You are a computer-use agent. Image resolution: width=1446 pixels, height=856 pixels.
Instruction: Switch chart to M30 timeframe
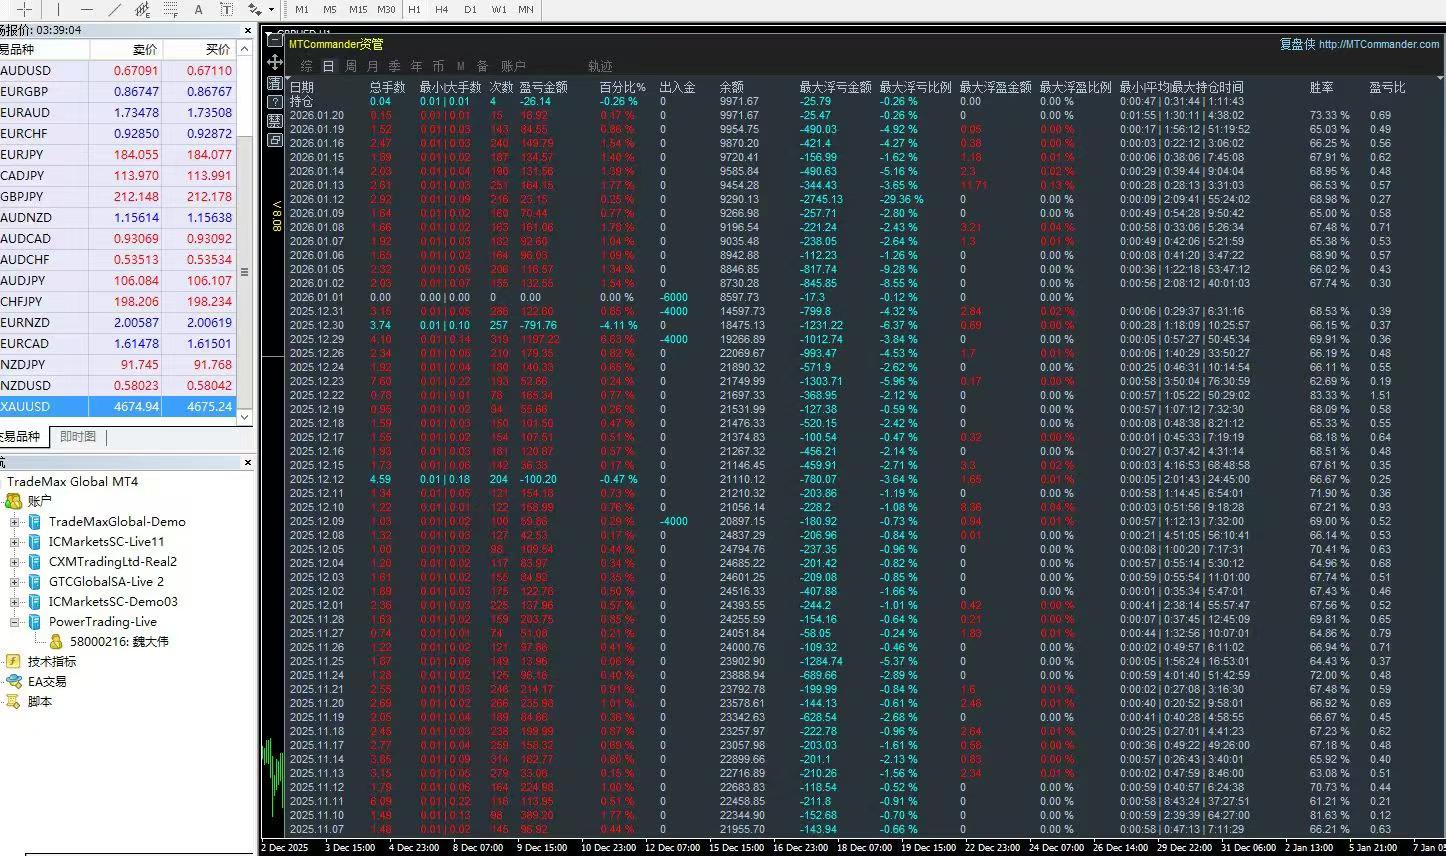tap(386, 9)
